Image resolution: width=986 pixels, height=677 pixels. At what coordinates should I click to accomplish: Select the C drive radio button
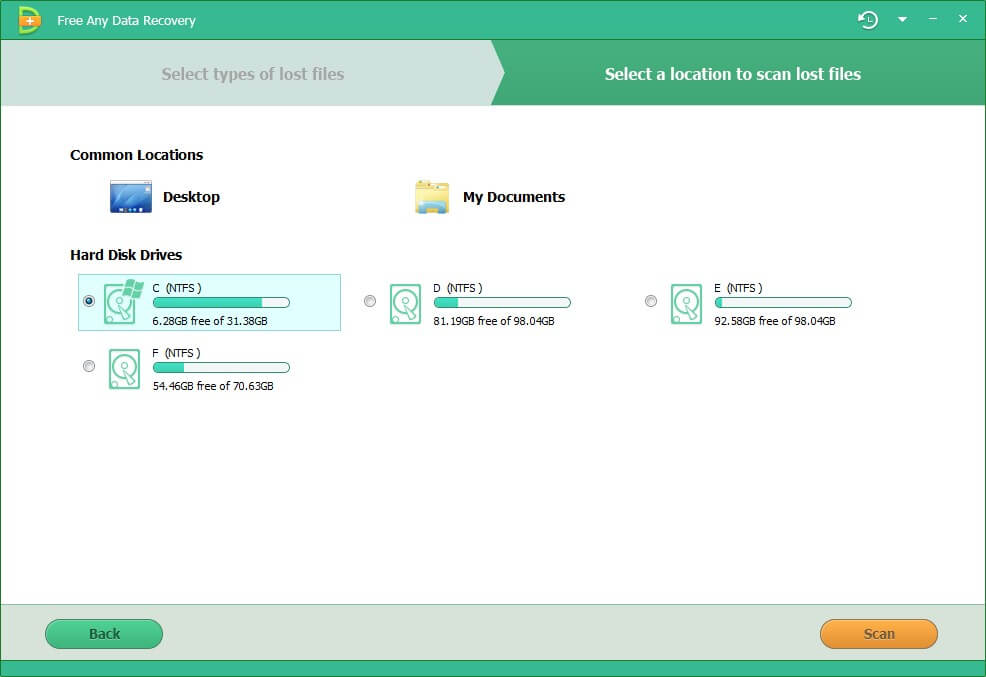(89, 301)
